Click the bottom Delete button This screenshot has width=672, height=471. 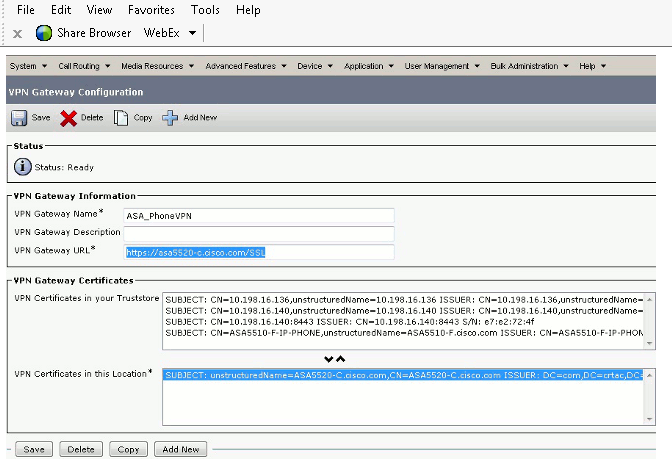81,449
